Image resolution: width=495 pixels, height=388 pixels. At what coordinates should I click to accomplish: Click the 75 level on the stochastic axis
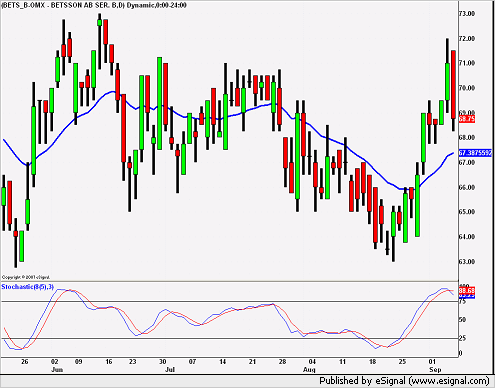coord(462,301)
